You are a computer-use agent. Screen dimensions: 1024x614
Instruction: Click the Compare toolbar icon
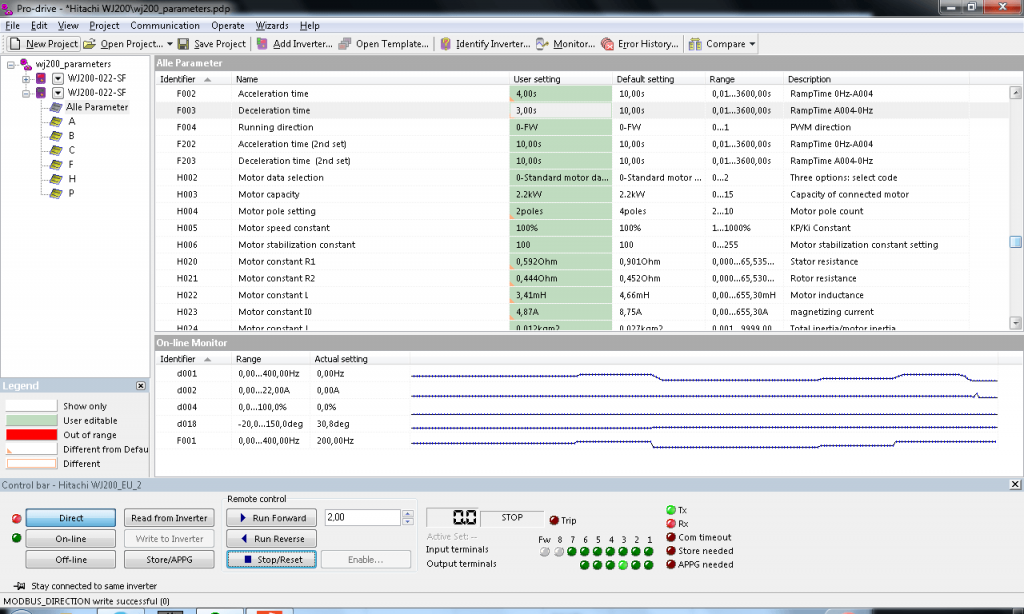tap(696, 44)
